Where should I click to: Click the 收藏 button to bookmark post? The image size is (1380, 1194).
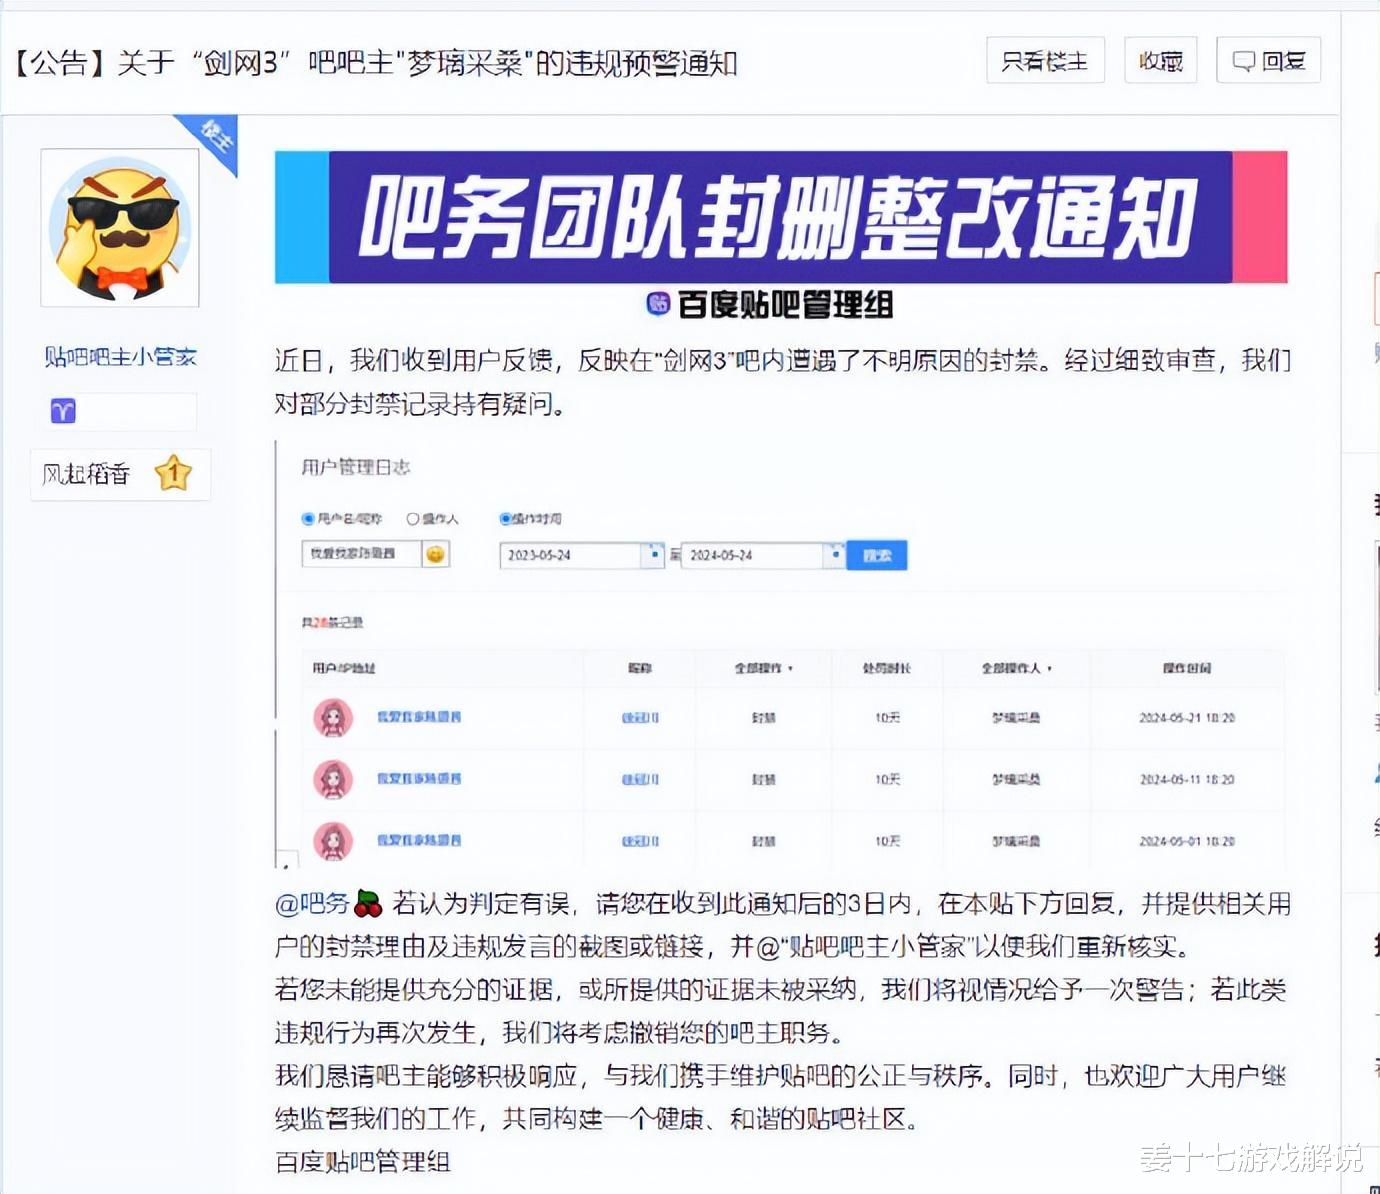[x=1160, y=60]
